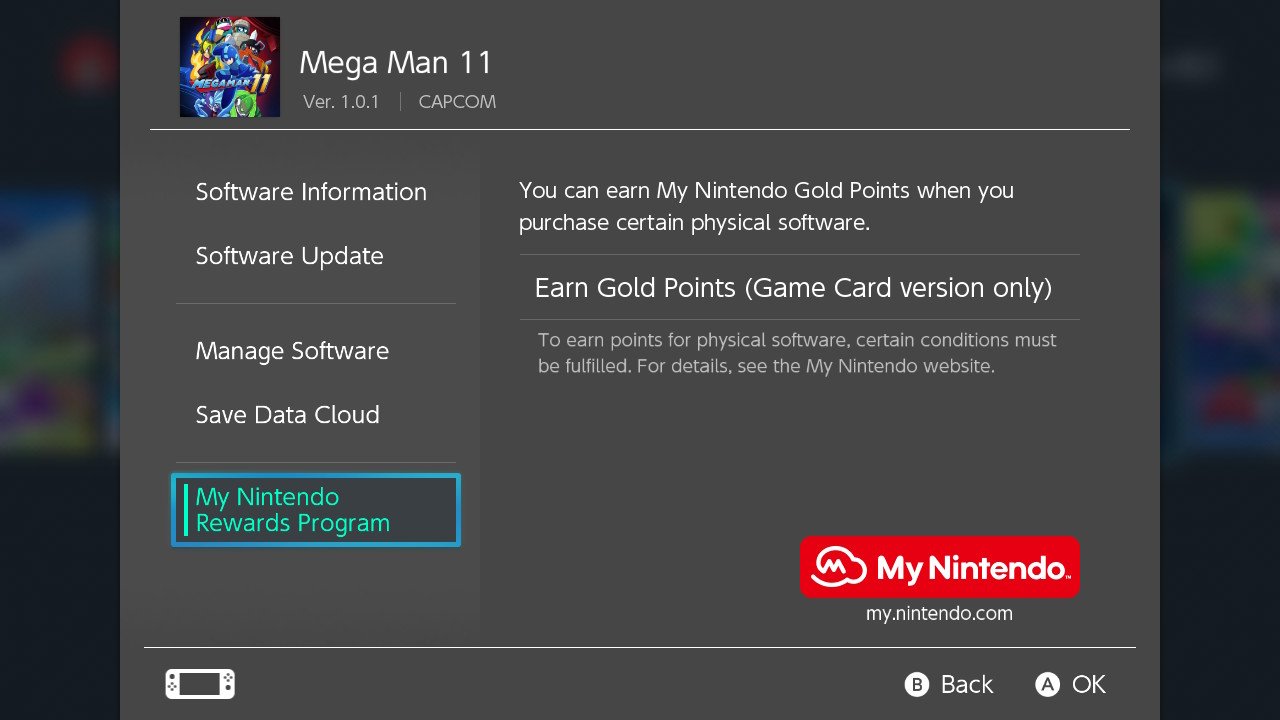Click the Ver. 1.0.1 version label
This screenshot has height=720, width=1280.
341,102
